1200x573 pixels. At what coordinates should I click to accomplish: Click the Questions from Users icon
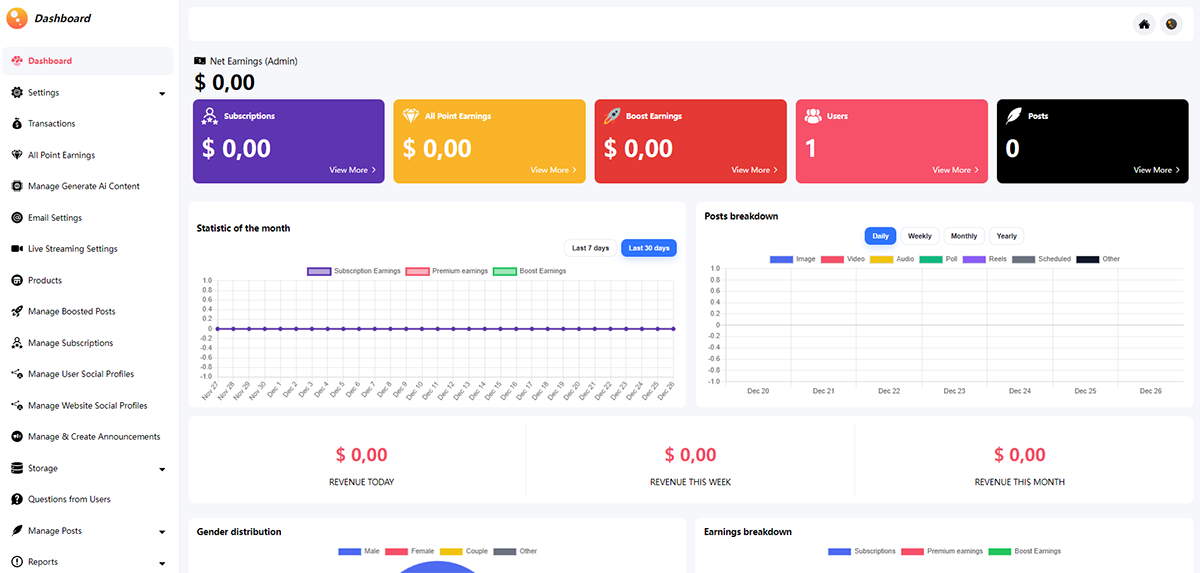17,499
